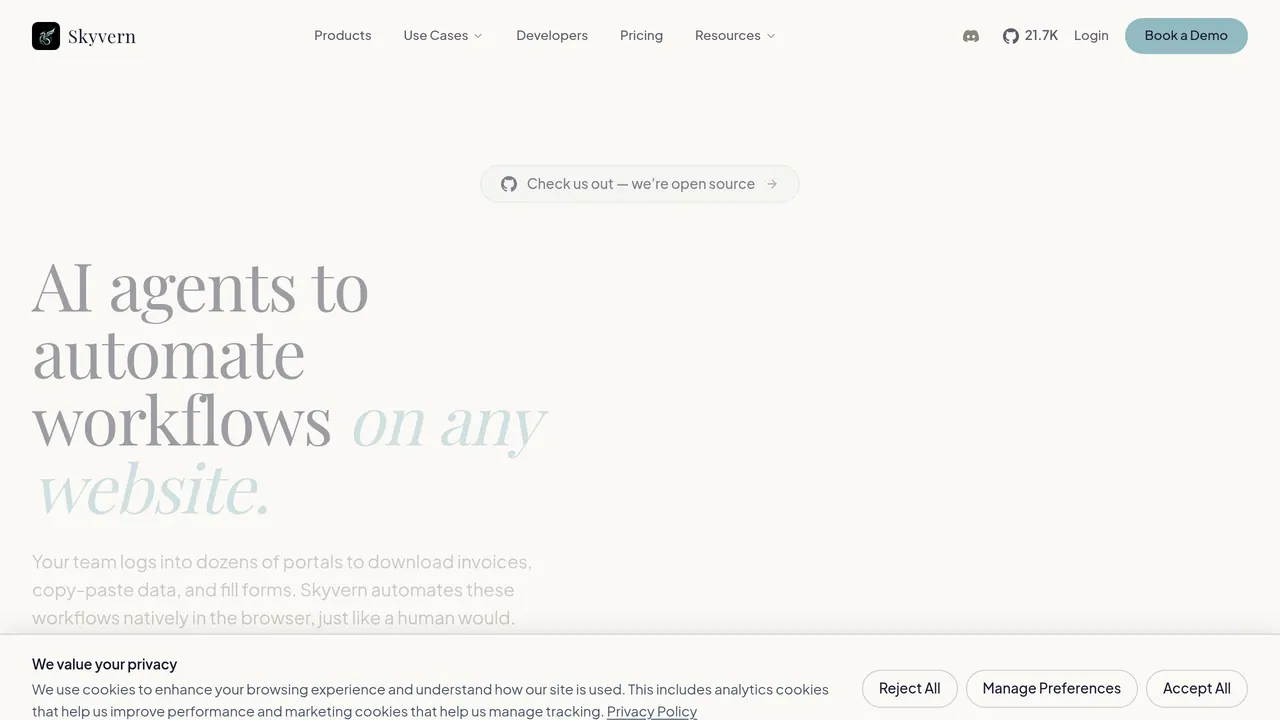The image size is (1280, 720).
Task: Open the Products menu item
Action: [x=343, y=35]
